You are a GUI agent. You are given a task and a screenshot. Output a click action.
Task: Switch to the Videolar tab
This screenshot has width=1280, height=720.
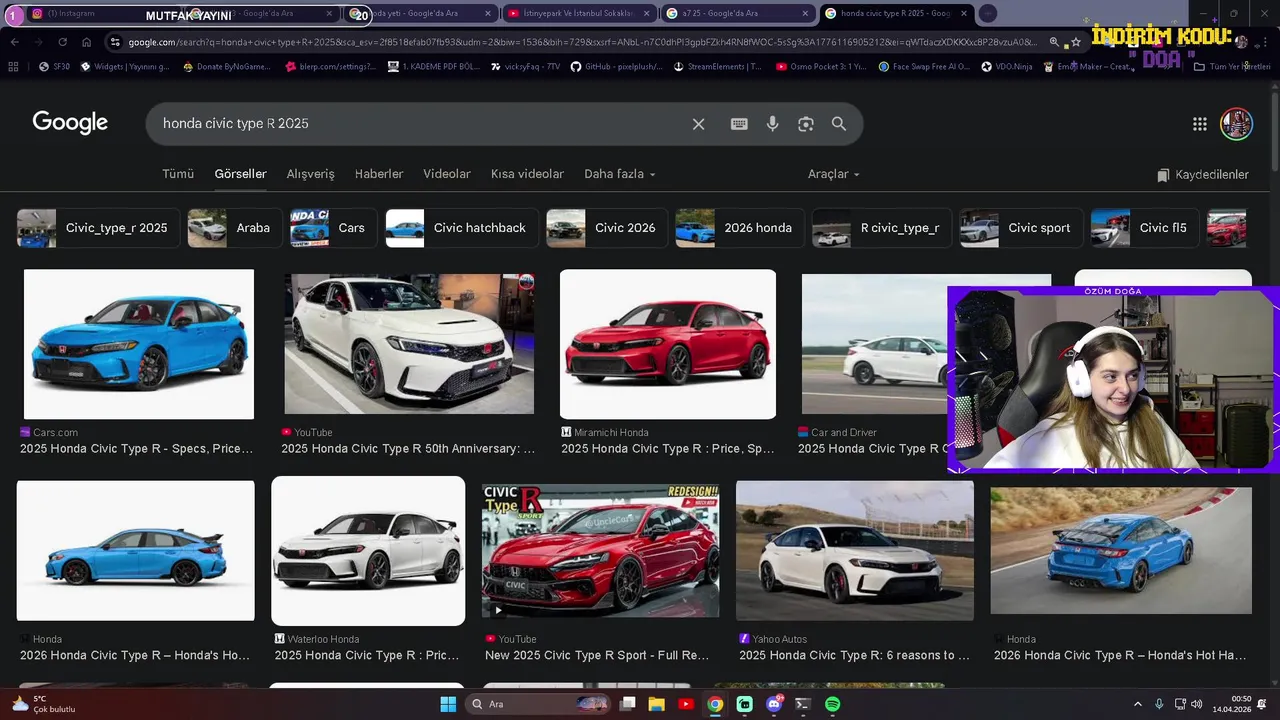pos(447,174)
